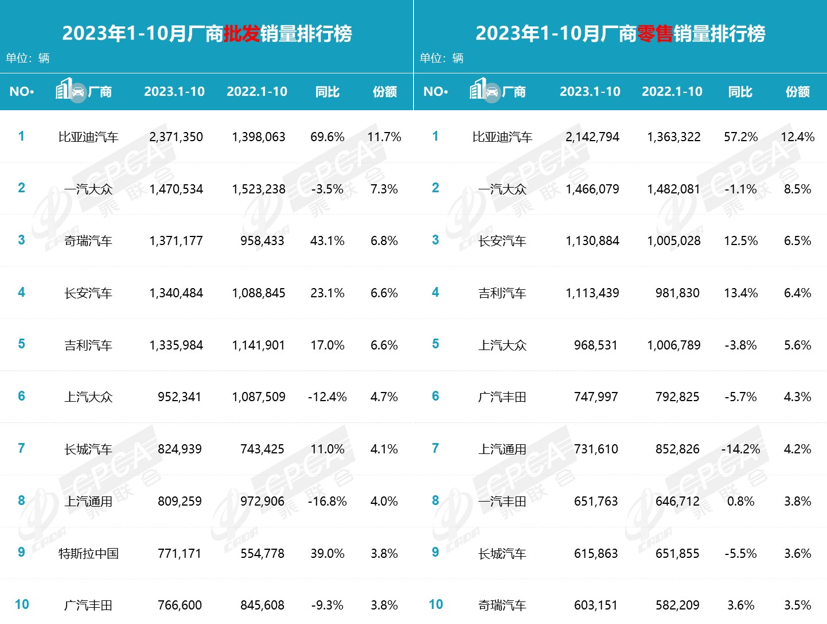Click 2023.1-10 header in retail table

tap(589, 92)
